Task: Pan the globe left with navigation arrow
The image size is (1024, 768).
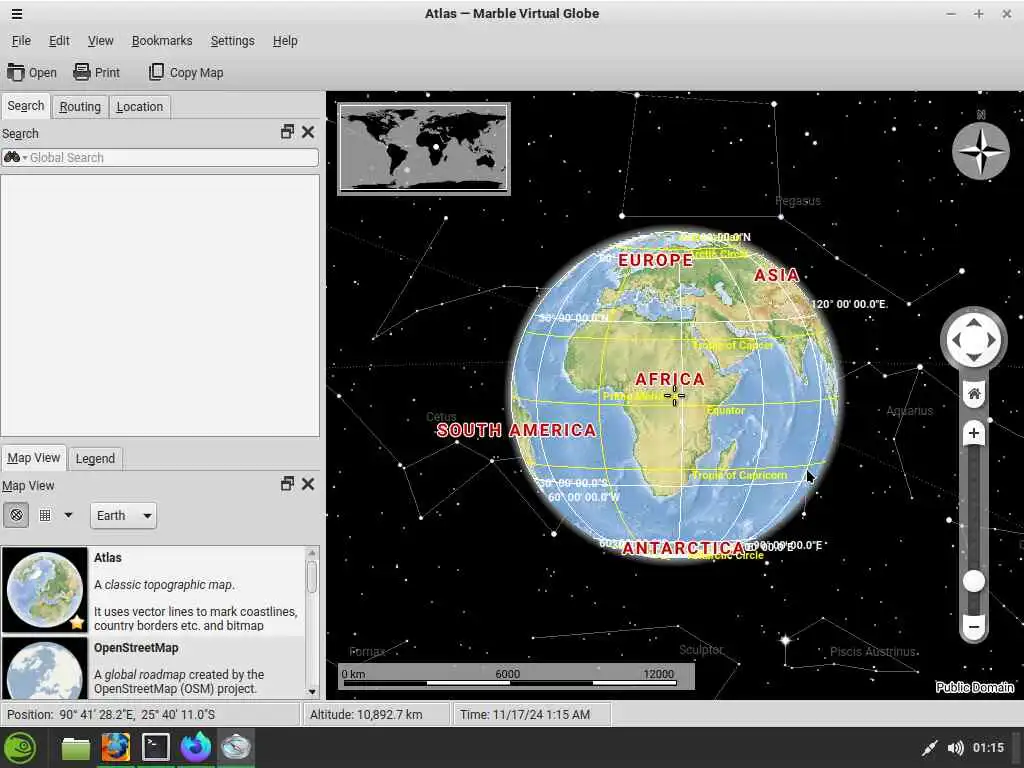Action: [x=956, y=340]
